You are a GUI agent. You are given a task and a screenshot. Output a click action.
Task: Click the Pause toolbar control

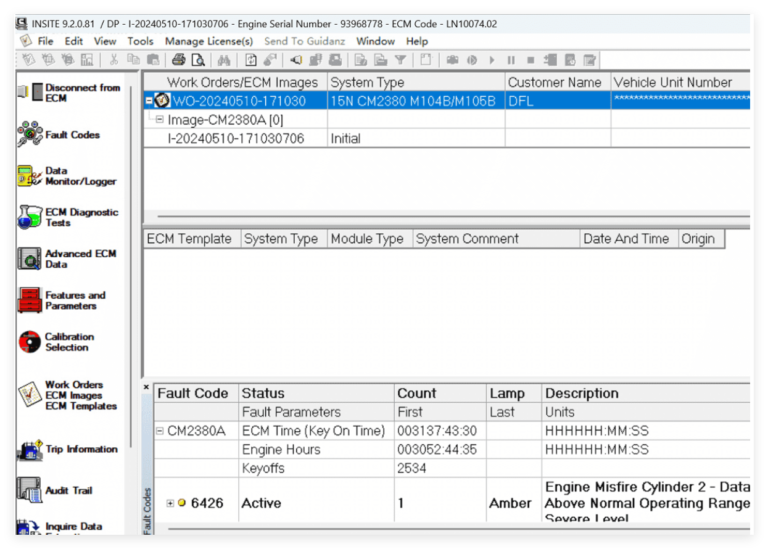[x=511, y=60]
